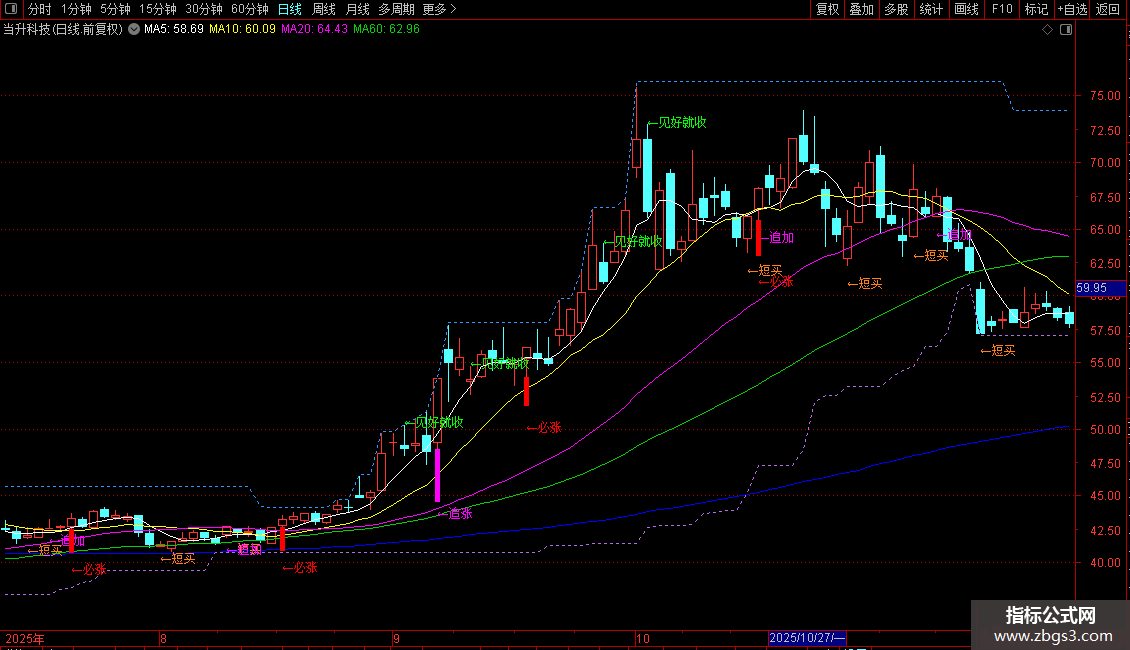Add the stock via +自选
This screenshot has width=1130, height=650.
[x=1072, y=9]
